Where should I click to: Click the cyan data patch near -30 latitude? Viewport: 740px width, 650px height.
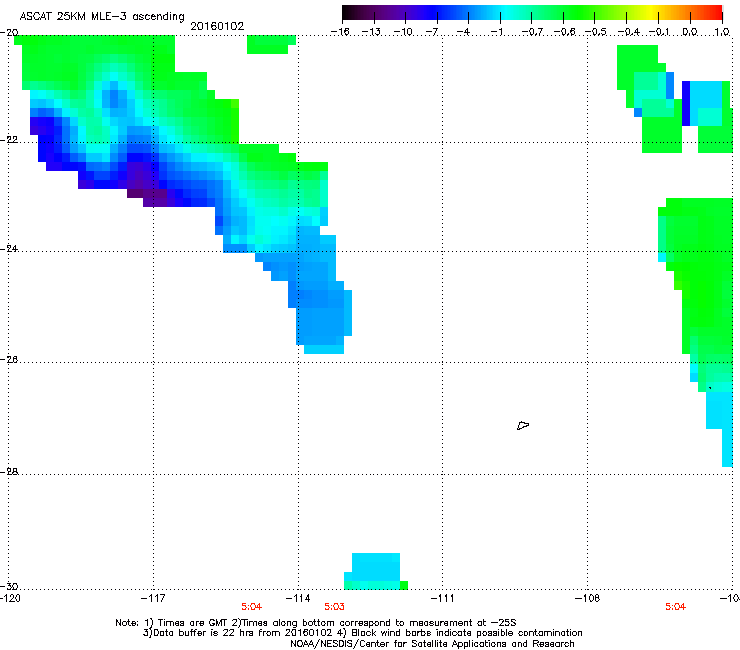pyautogui.click(x=376, y=571)
